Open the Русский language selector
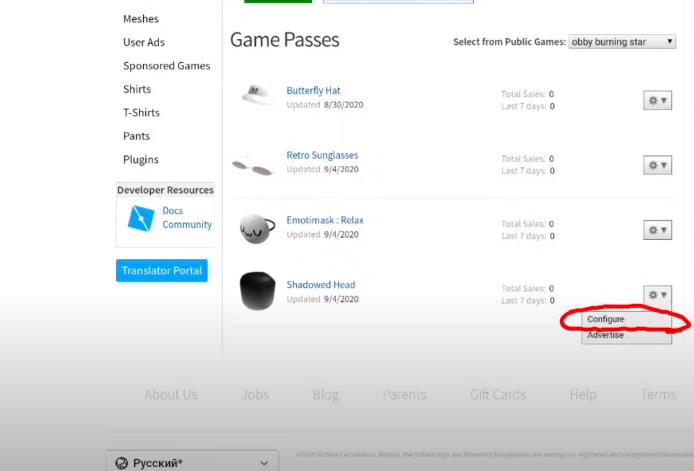This screenshot has width=694, height=471. click(x=192, y=463)
